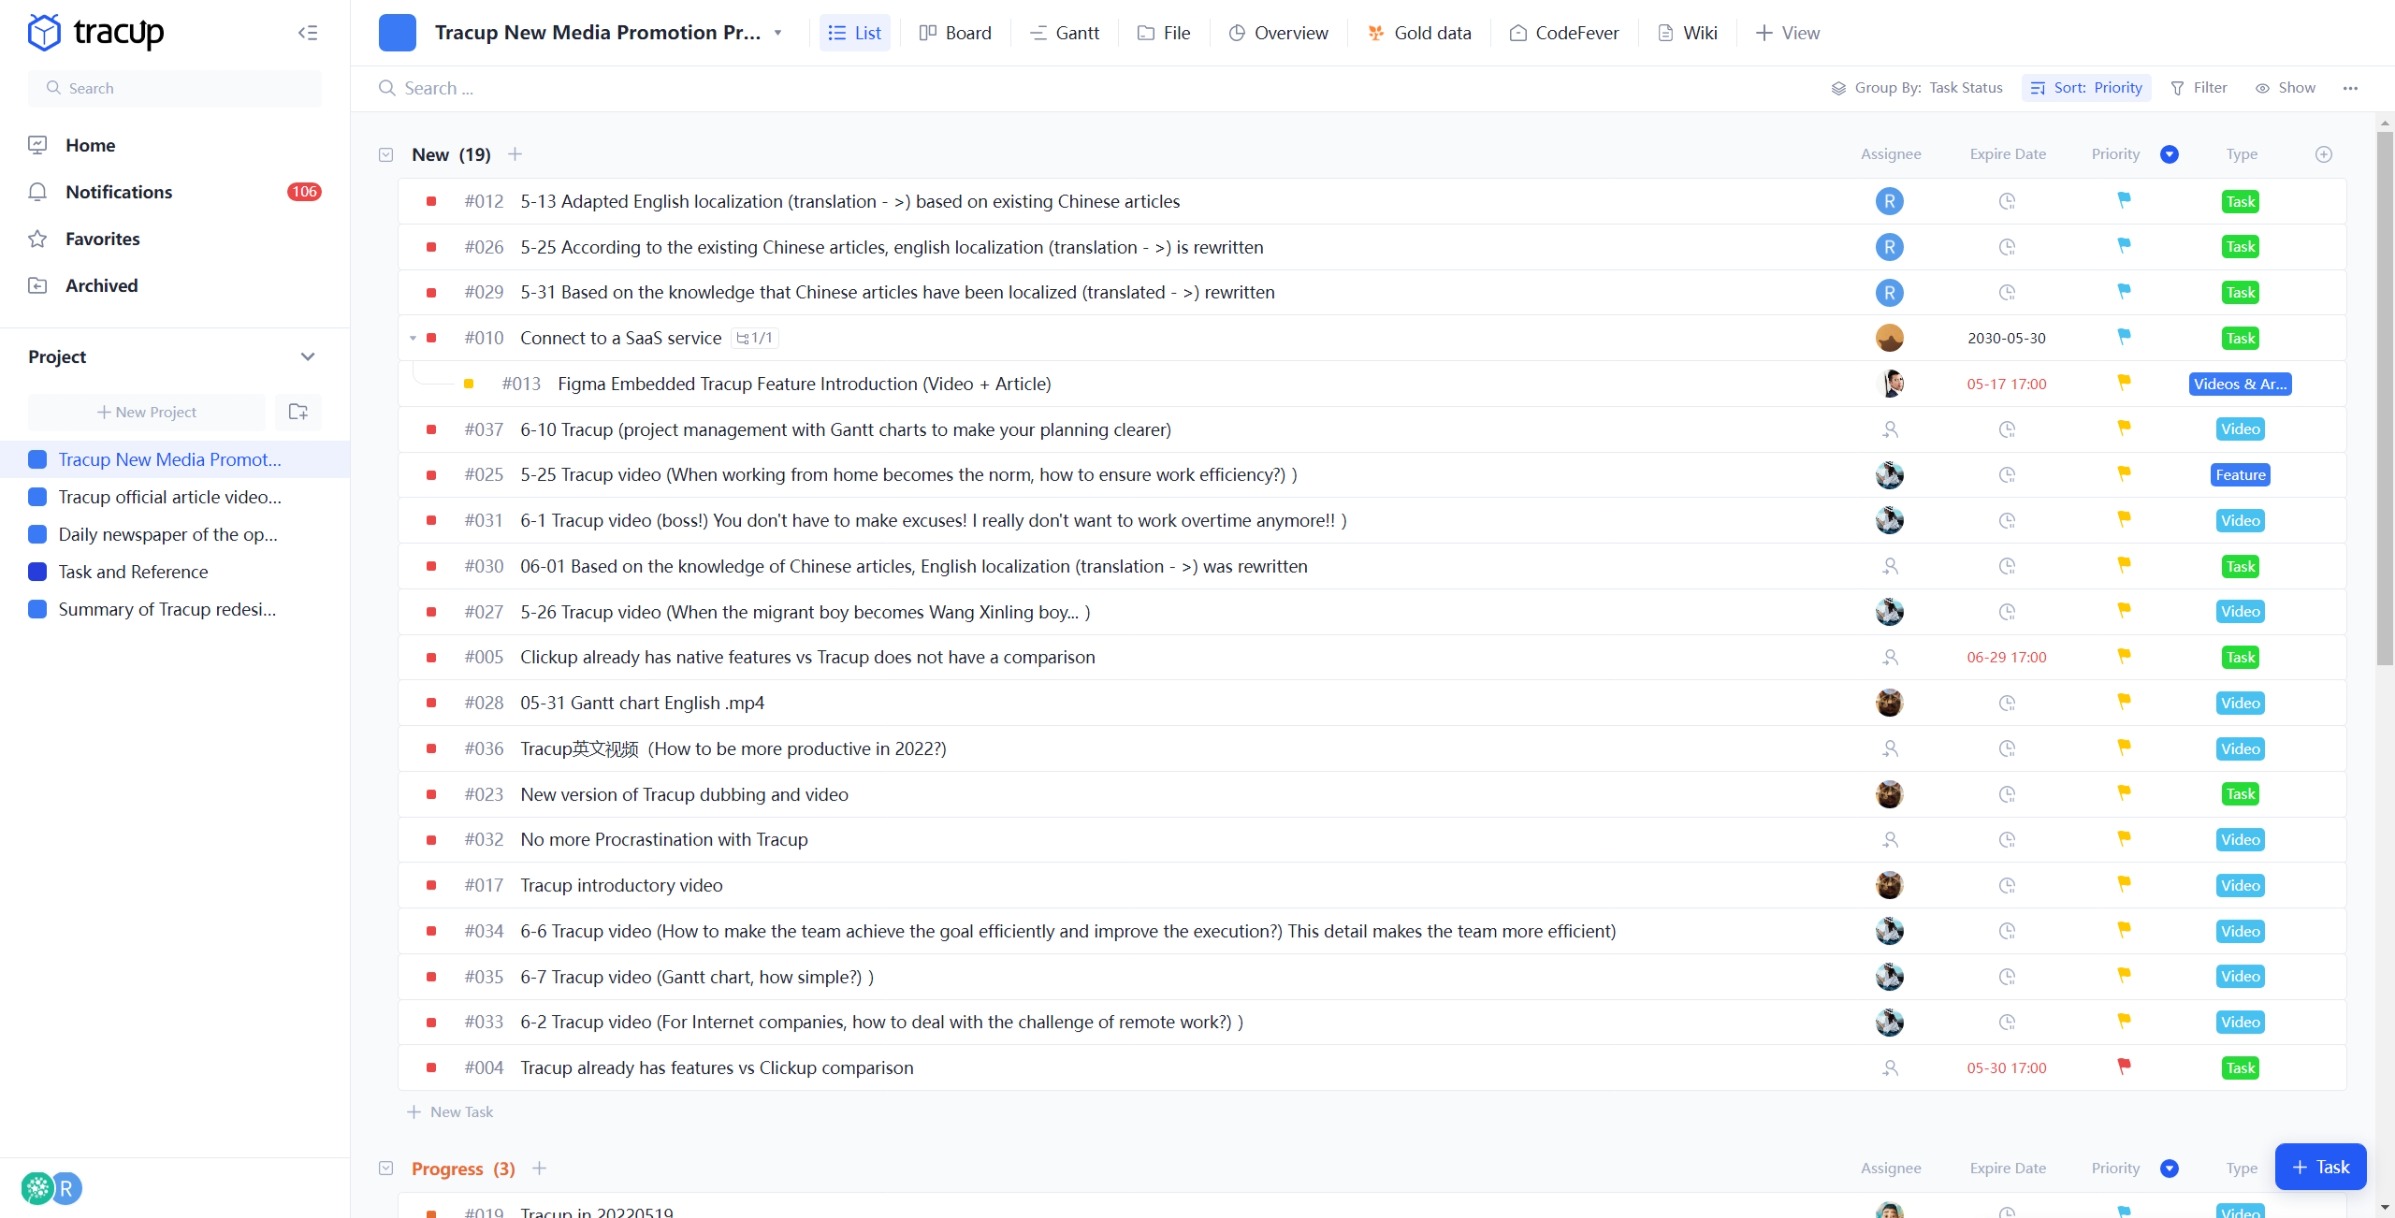The height and width of the screenshot is (1218, 2395).
Task: Click the red priority flag on task #004
Action: point(2124,1067)
